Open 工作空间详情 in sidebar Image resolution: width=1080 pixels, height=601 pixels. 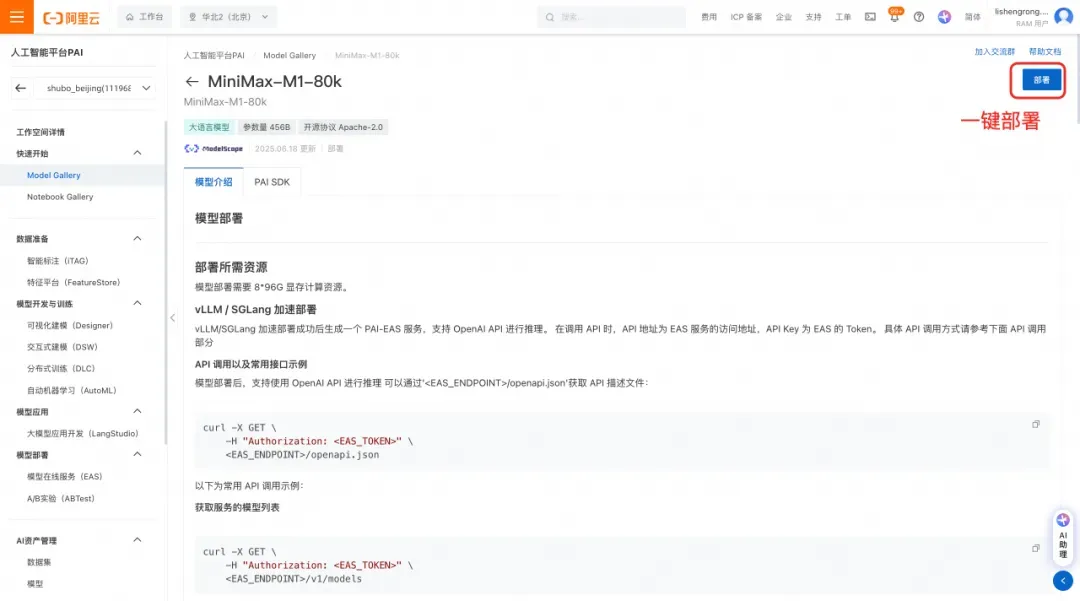click(x=41, y=132)
